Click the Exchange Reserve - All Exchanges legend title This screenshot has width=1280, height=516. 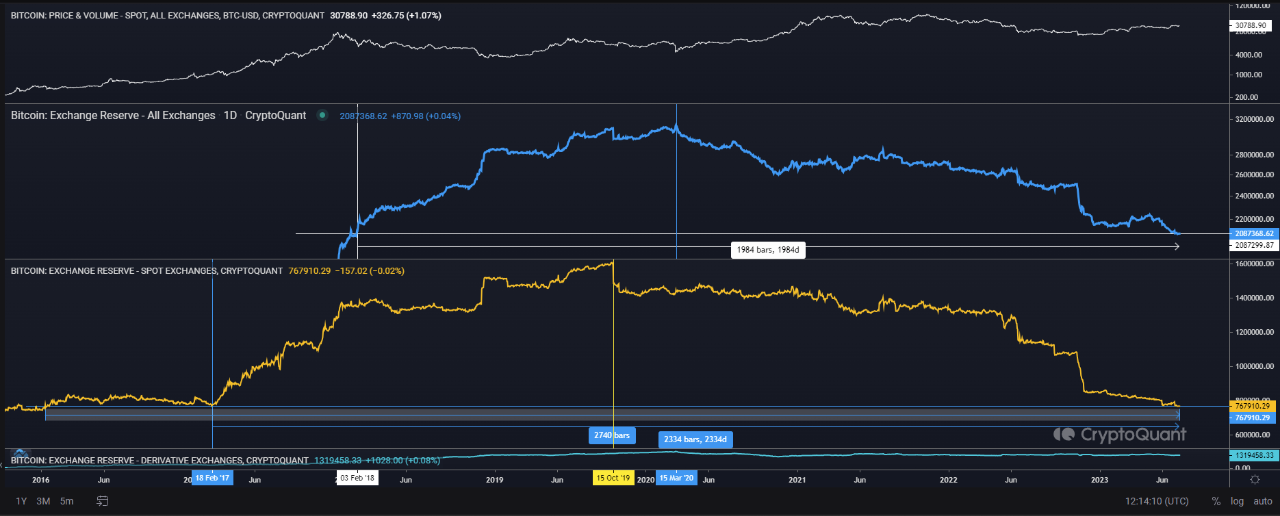click(113, 116)
